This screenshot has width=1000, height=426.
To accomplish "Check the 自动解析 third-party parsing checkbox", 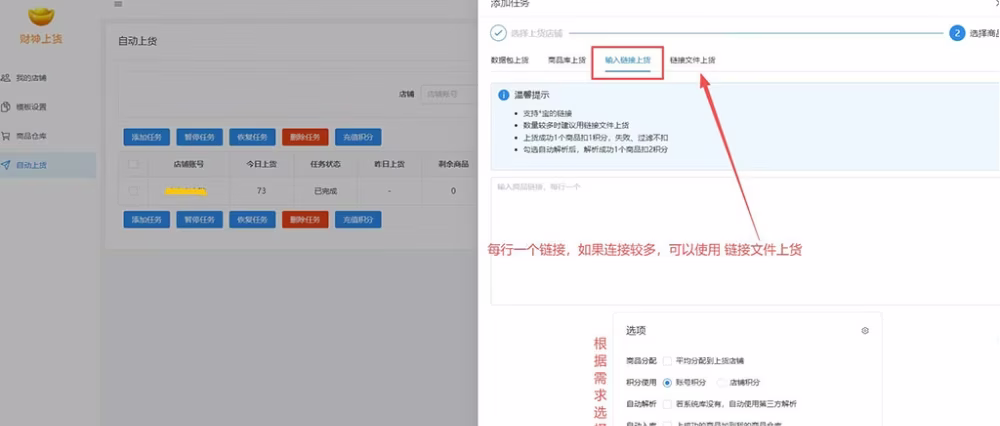I will coord(667,404).
